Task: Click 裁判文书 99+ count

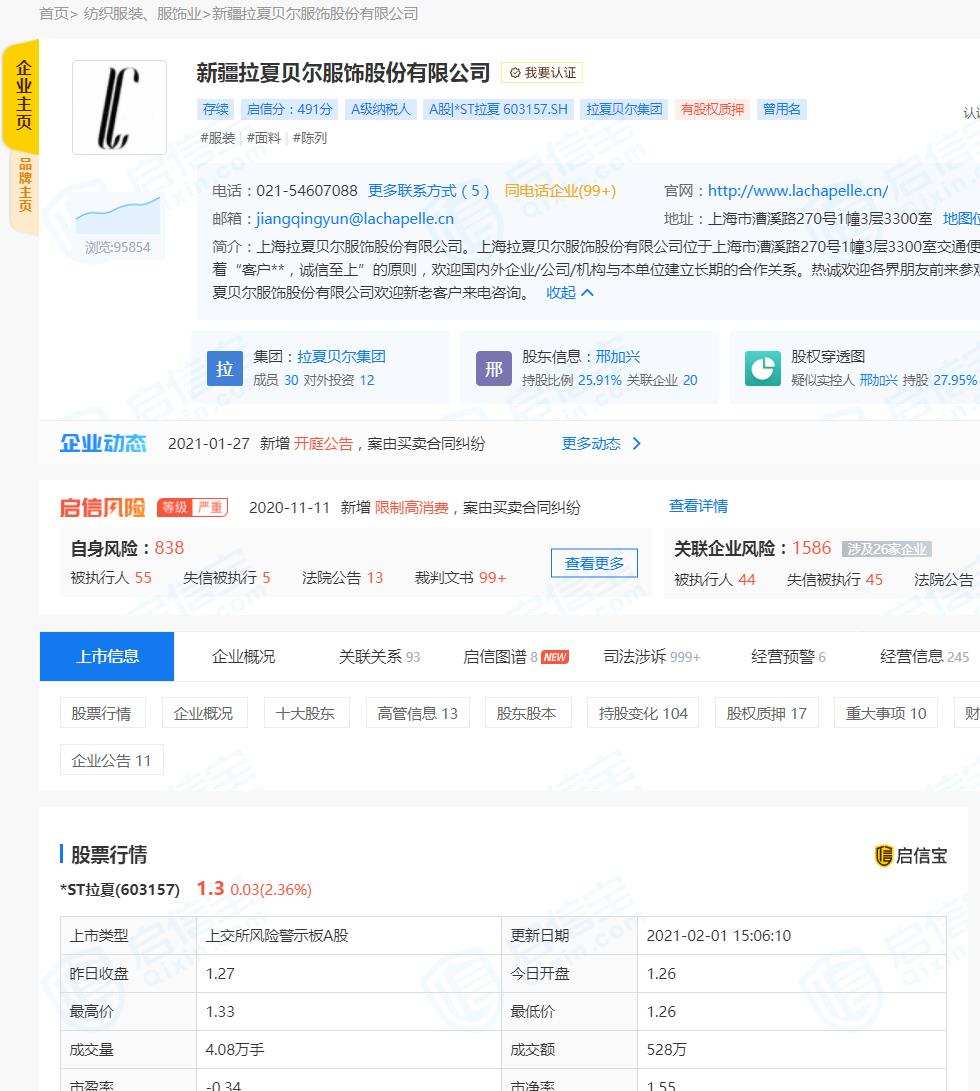Action: click(460, 578)
